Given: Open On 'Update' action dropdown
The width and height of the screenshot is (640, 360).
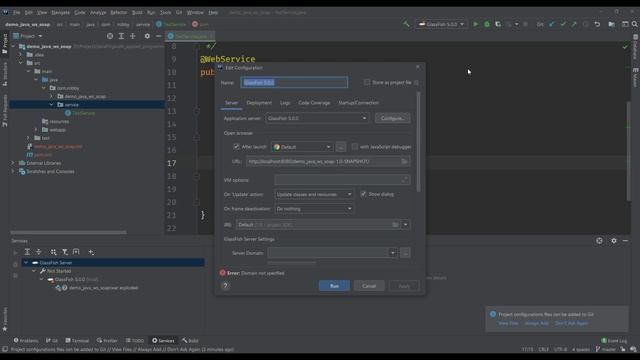Looking at the screenshot, I should pyautogui.click(x=314, y=195).
